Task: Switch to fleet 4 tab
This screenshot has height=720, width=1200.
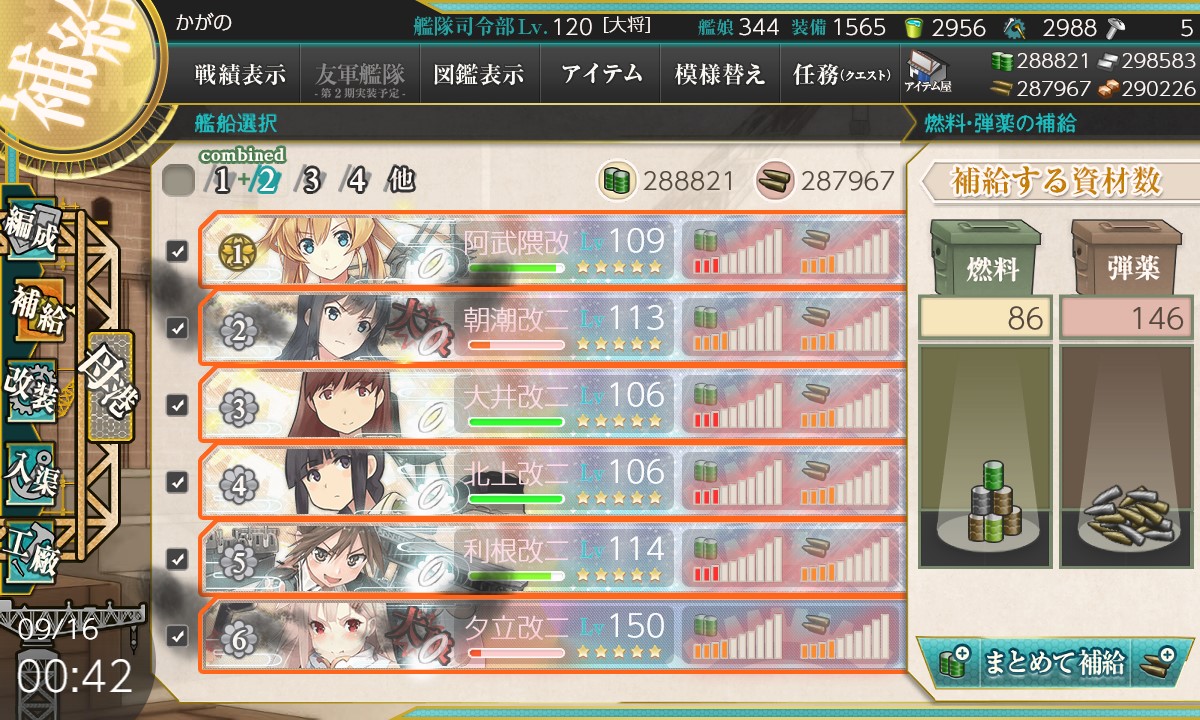Action: [354, 181]
